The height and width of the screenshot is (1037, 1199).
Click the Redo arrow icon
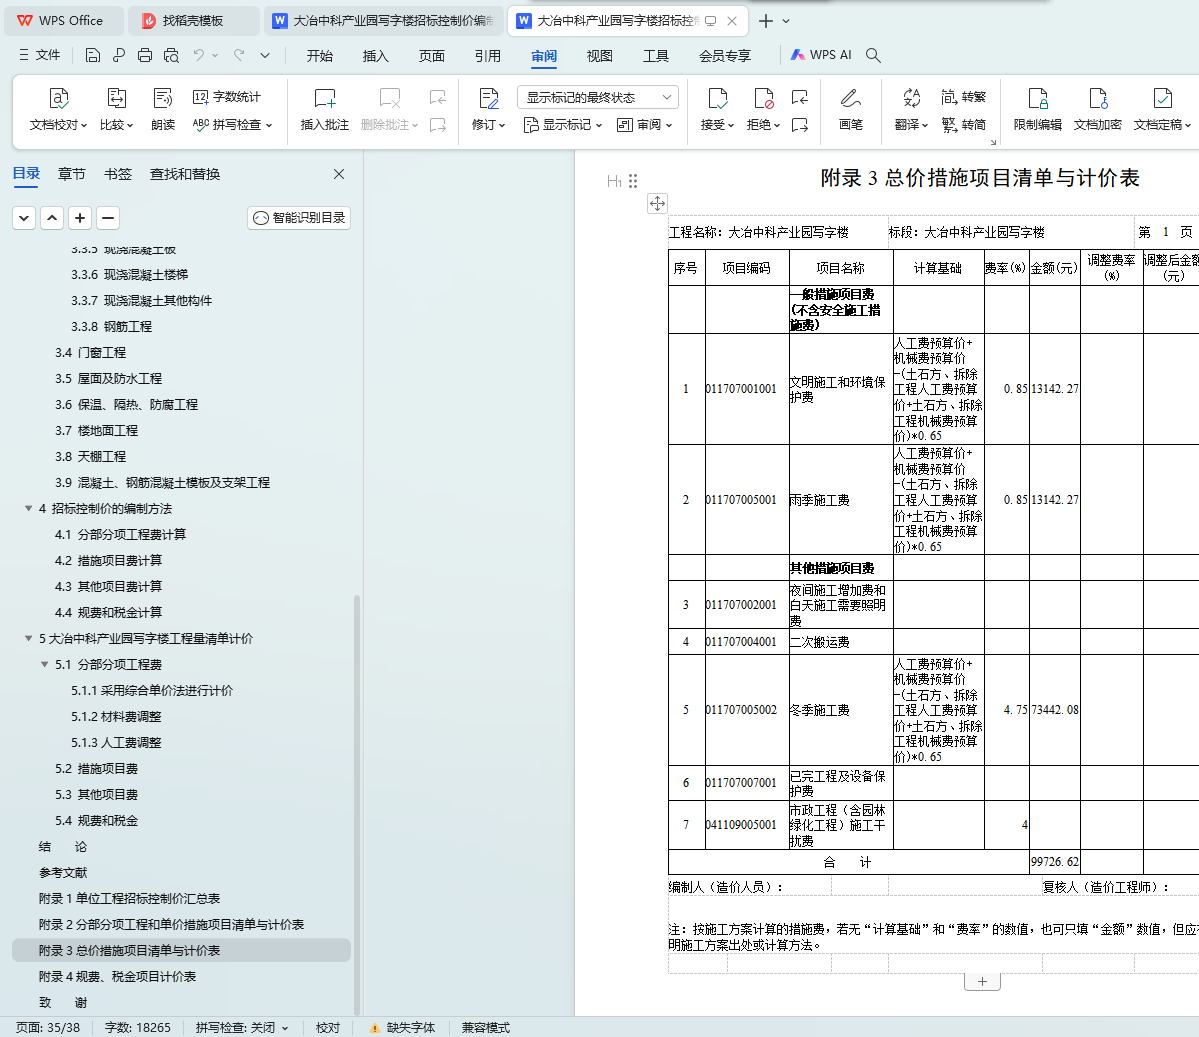click(x=239, y=55)
